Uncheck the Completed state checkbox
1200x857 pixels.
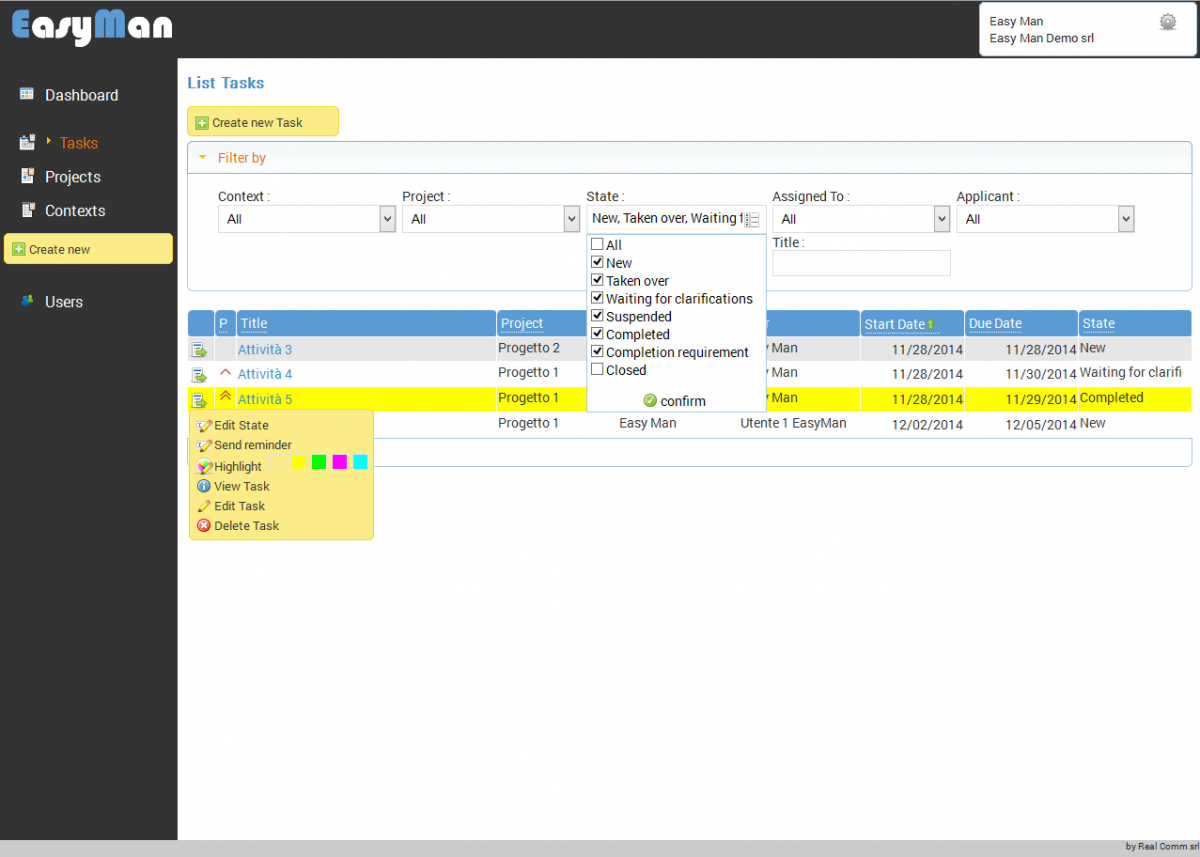(x=597, y=334)
